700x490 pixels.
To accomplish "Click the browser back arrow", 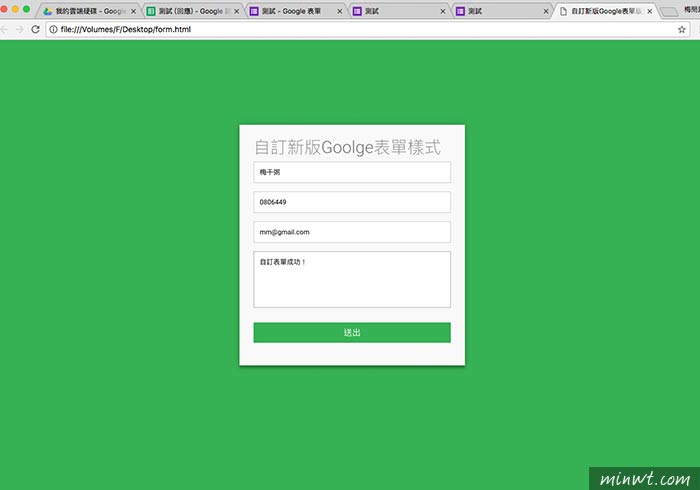I will 4,29.
